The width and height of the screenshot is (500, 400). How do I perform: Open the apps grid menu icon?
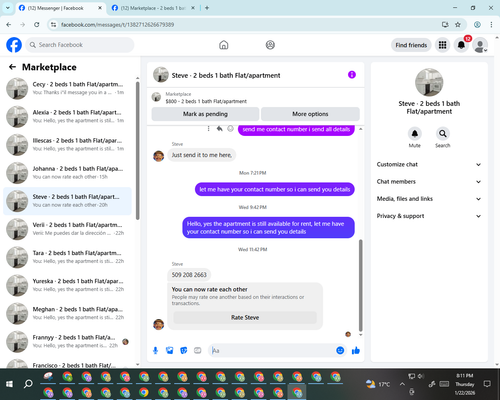442,45
